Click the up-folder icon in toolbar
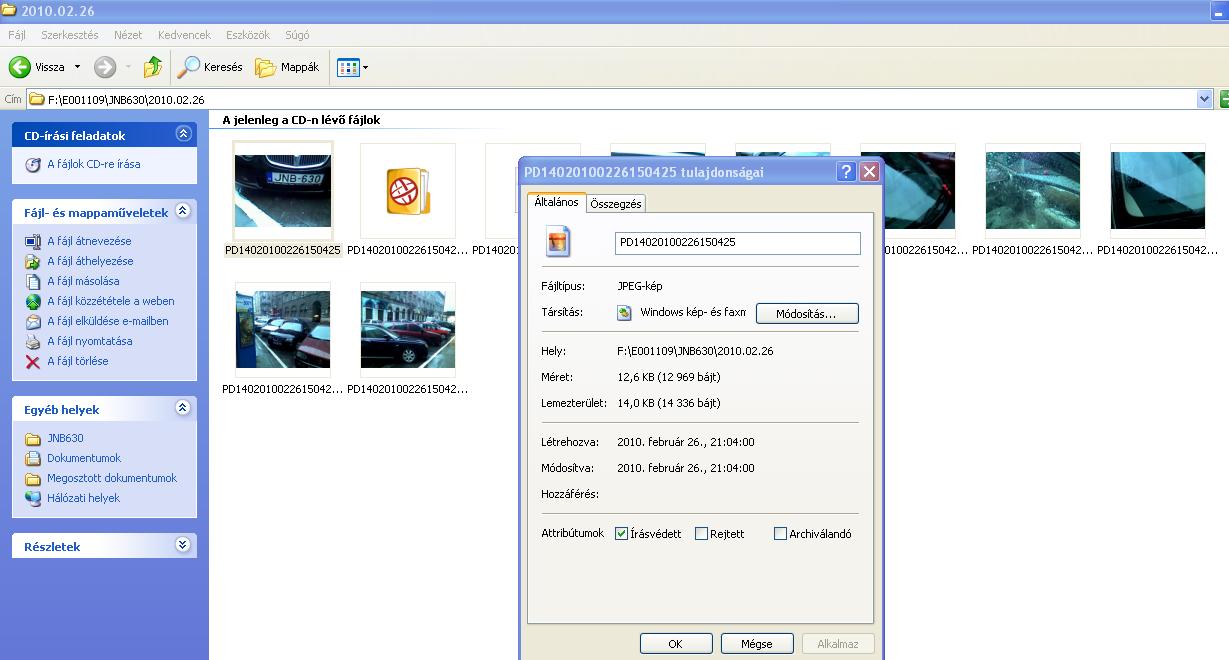The image size is (1229, 660). [x=153, y=67]
